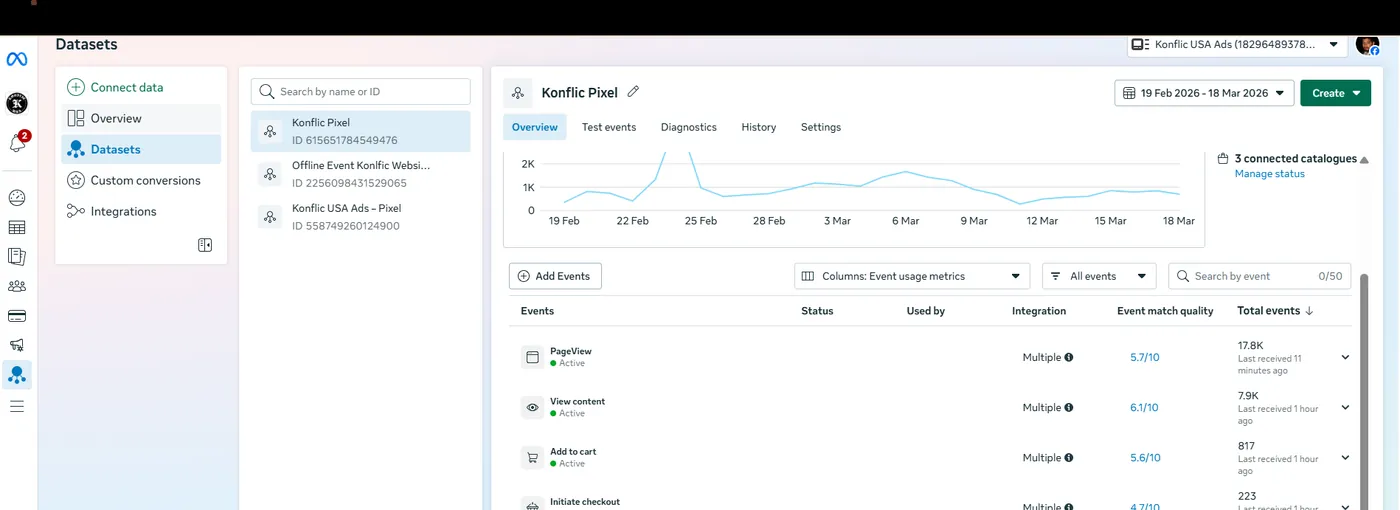Screen dimensions: 1400x510
Task: Open the Manage status link
Action: (x=1269, y=174)
